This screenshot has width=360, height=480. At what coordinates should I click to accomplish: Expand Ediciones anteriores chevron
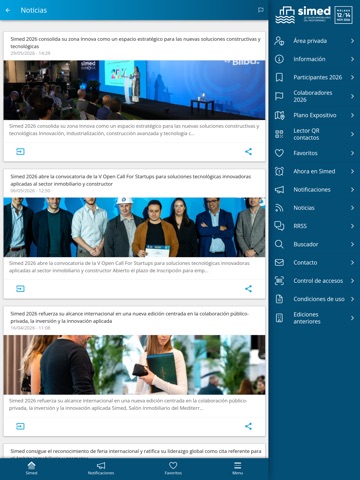[x=352, y=318]
